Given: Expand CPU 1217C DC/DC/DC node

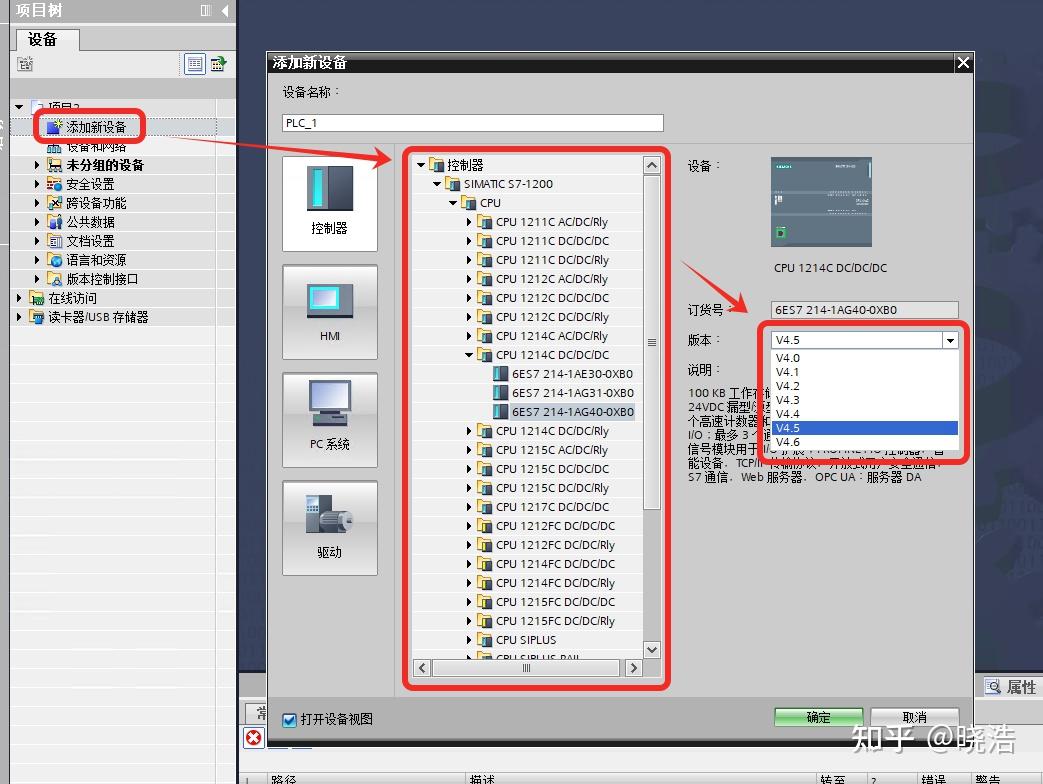Looking at the screenshot, I should tap(469, 507).
